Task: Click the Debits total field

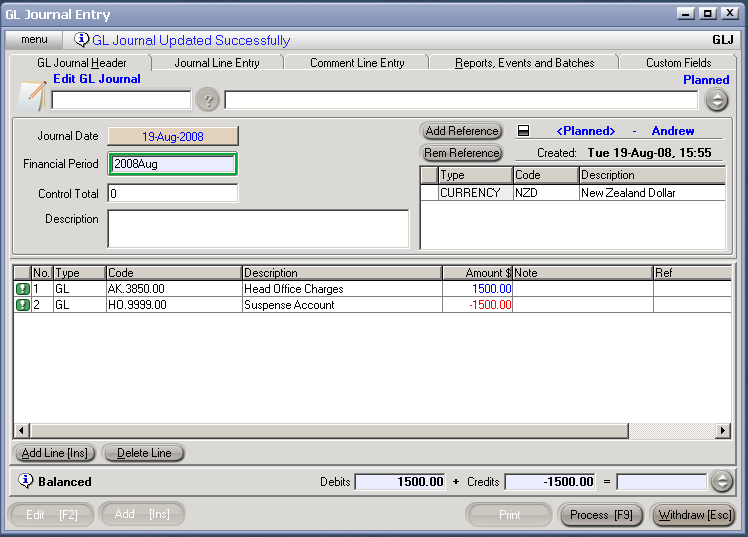Action: 400,482
